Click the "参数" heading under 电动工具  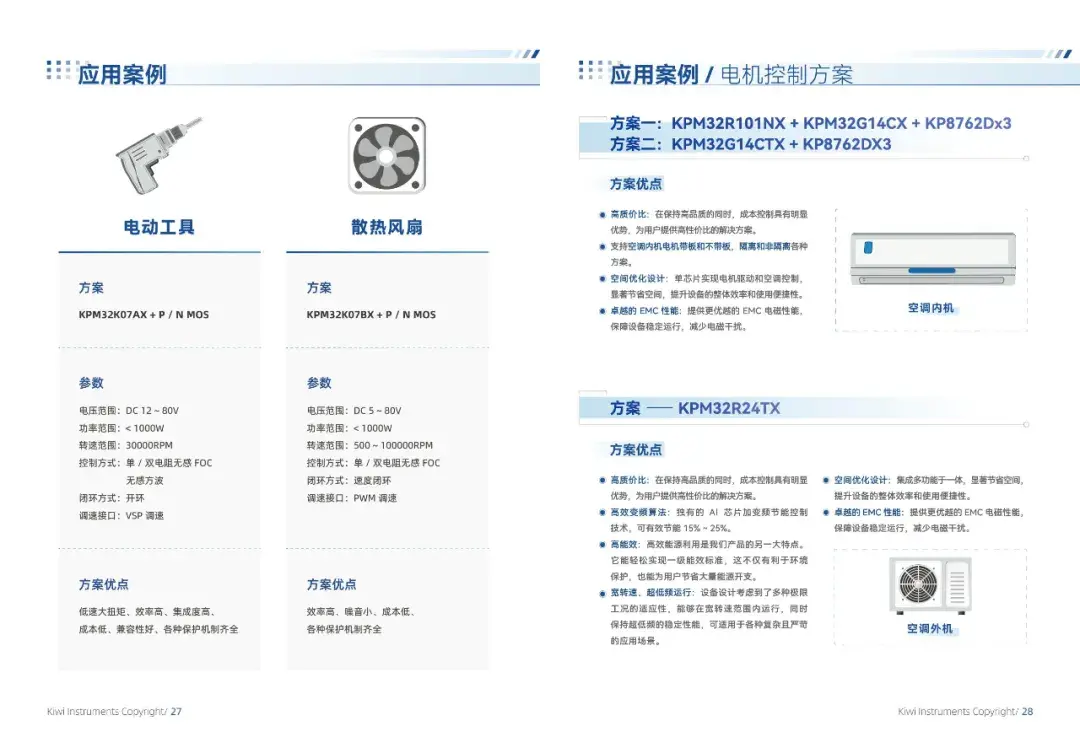click(91, 383)
